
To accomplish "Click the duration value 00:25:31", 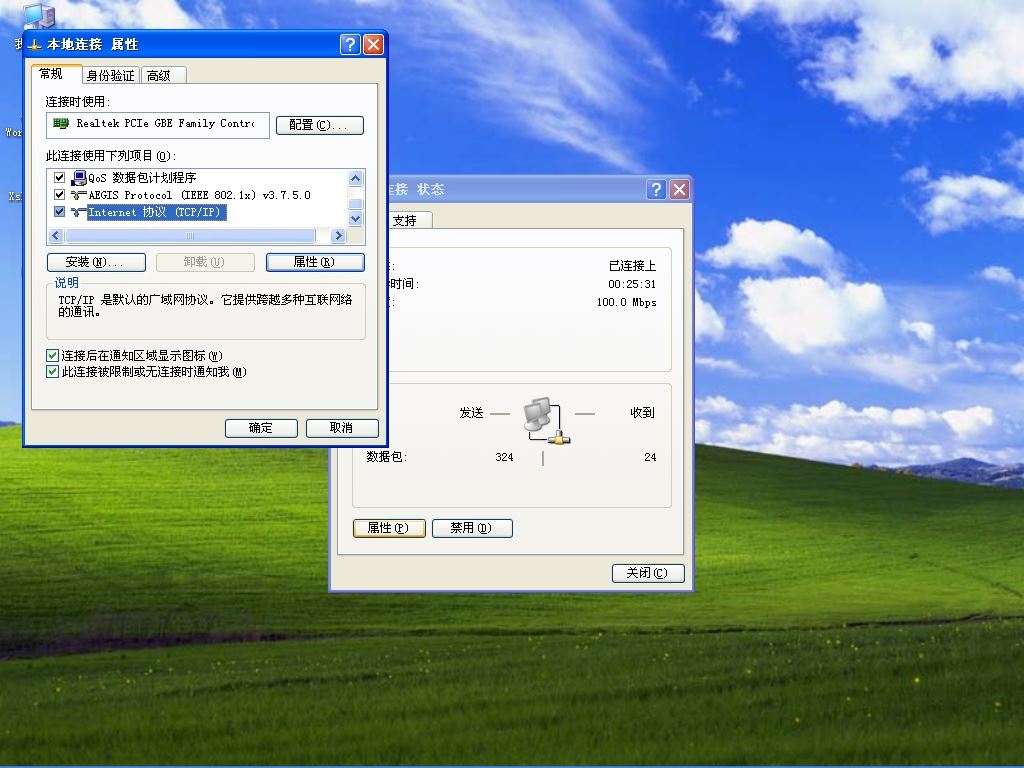I will point(632,284).
